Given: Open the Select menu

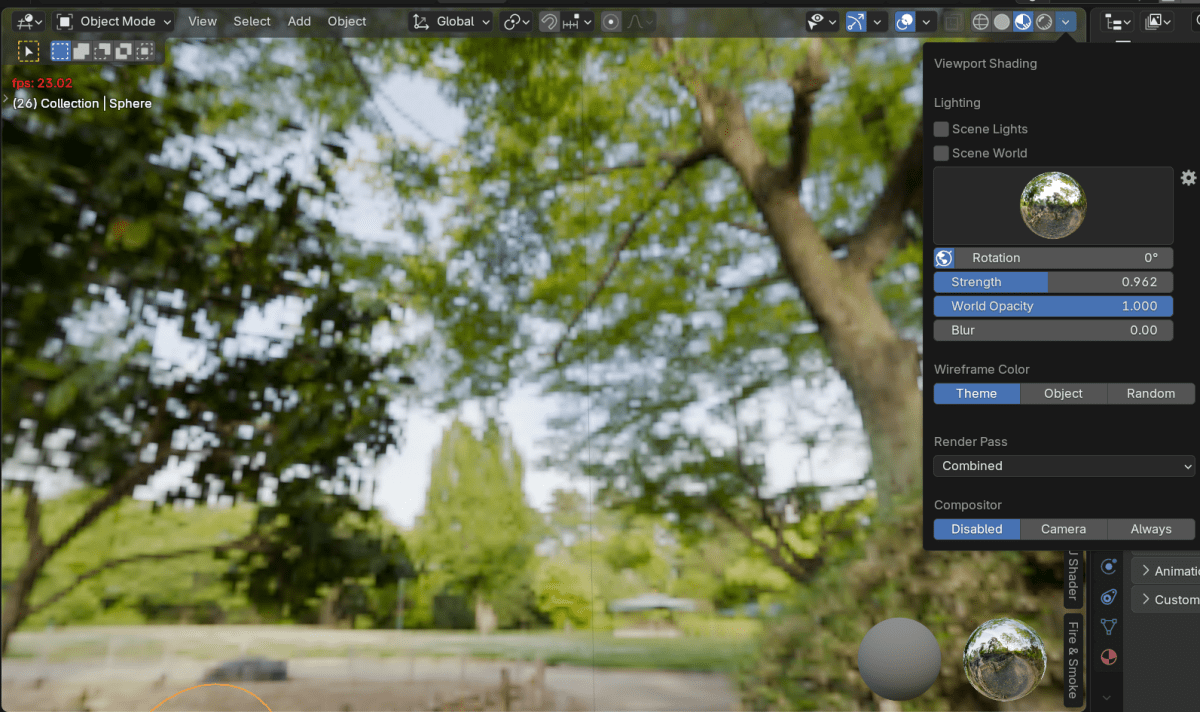Looking at the screenshot, I should pyautogui.click(x=252, y=21).
